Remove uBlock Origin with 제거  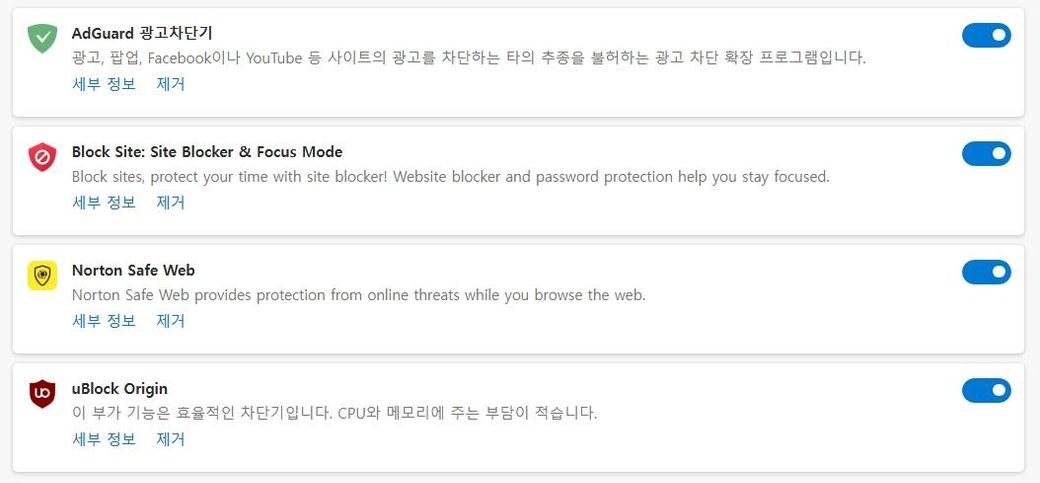point(171,439)
